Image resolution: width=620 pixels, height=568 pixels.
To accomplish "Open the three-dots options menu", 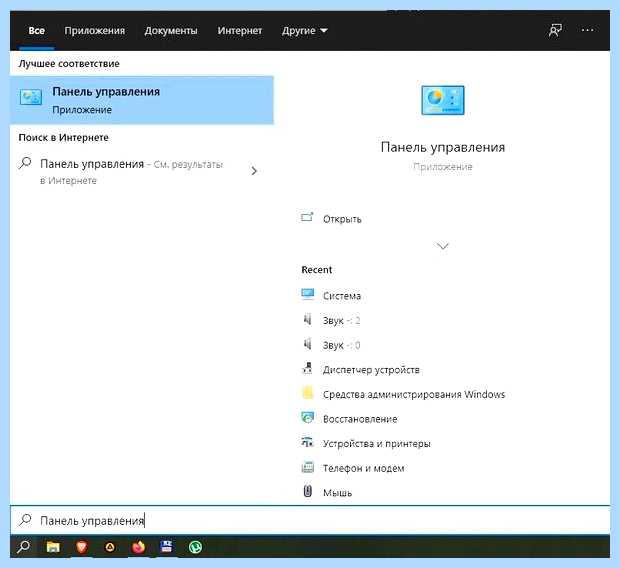I will [x=587, y=30].
